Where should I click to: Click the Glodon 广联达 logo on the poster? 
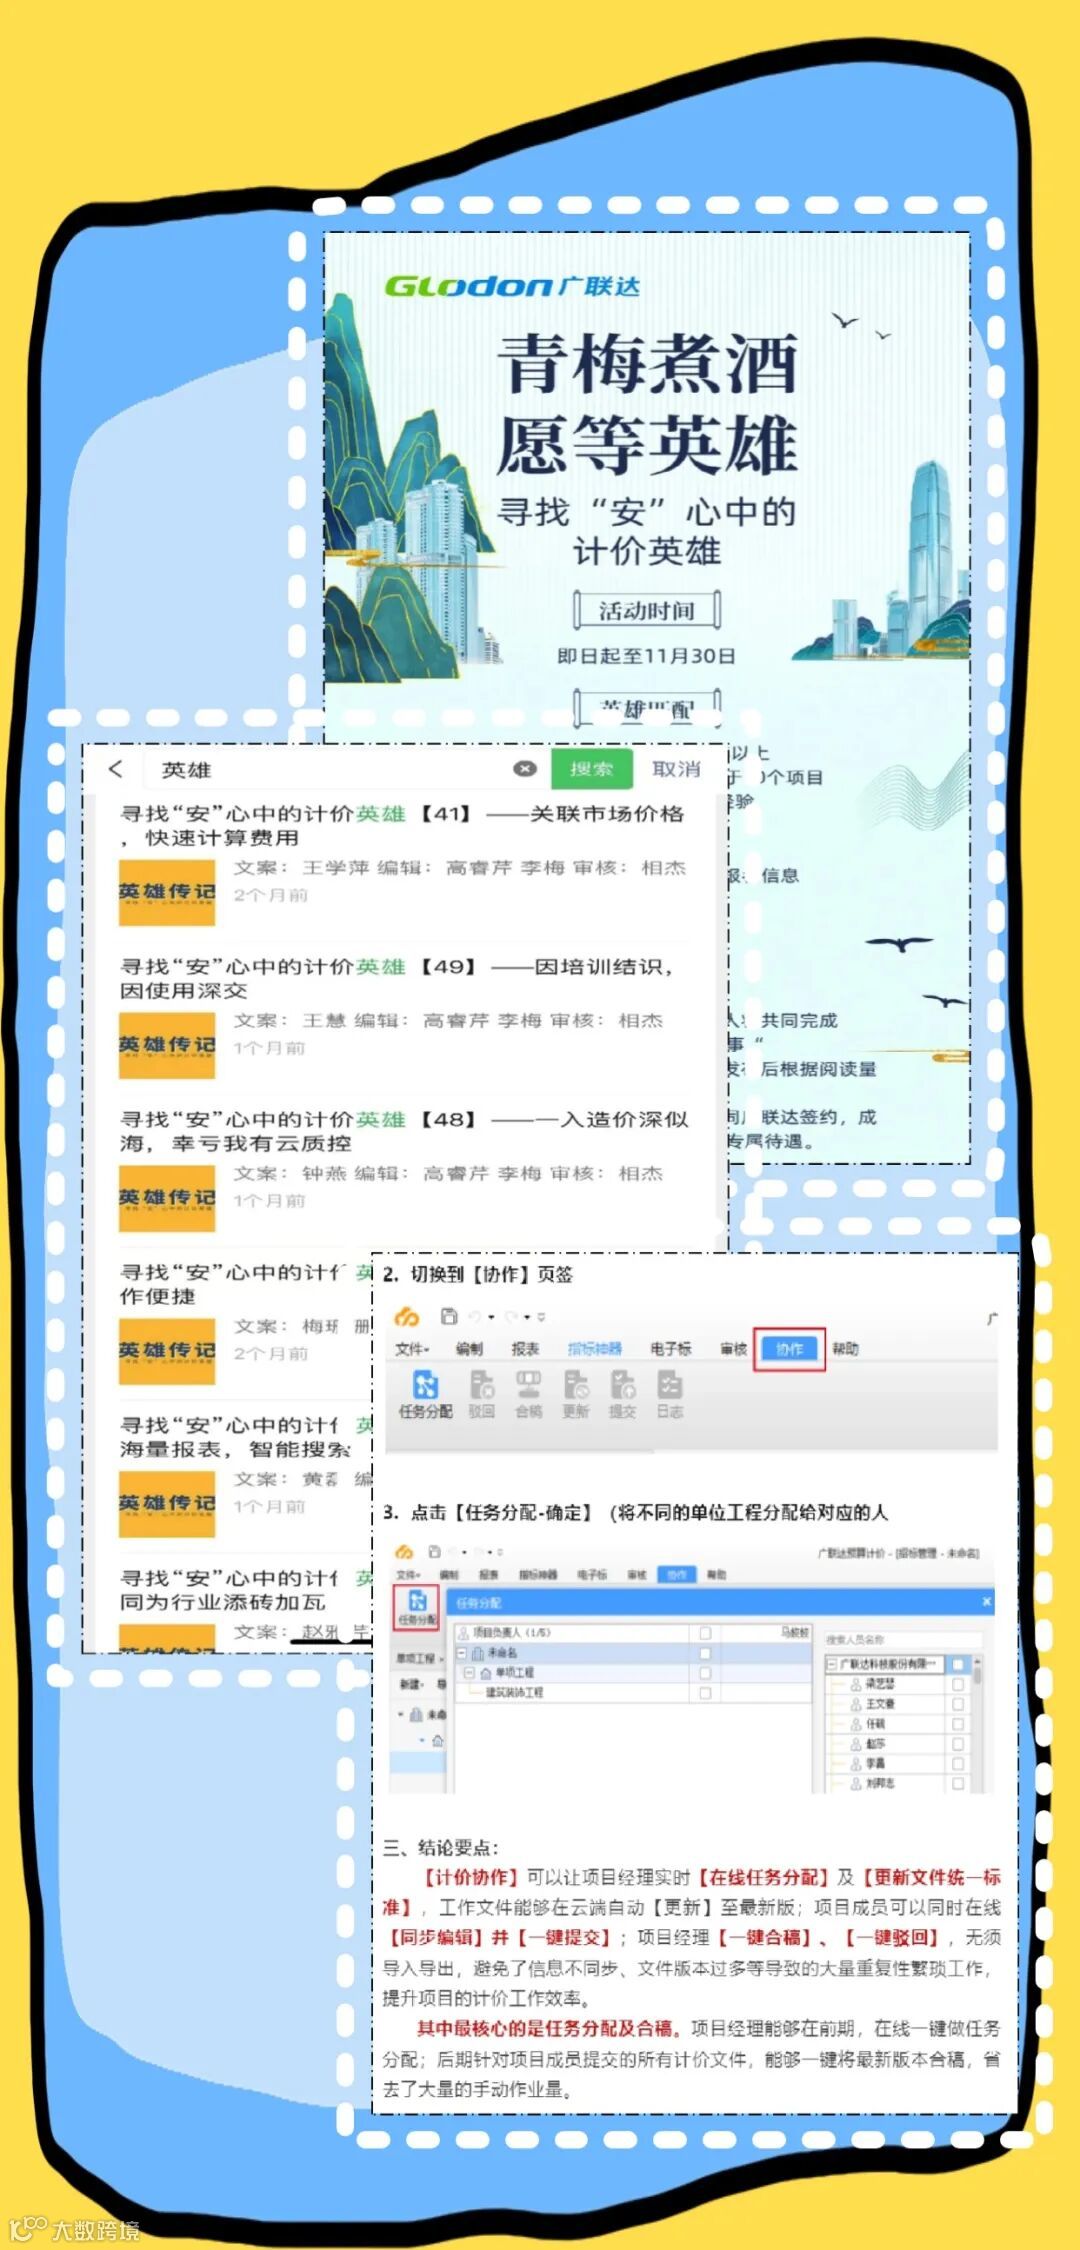point(512,286)
